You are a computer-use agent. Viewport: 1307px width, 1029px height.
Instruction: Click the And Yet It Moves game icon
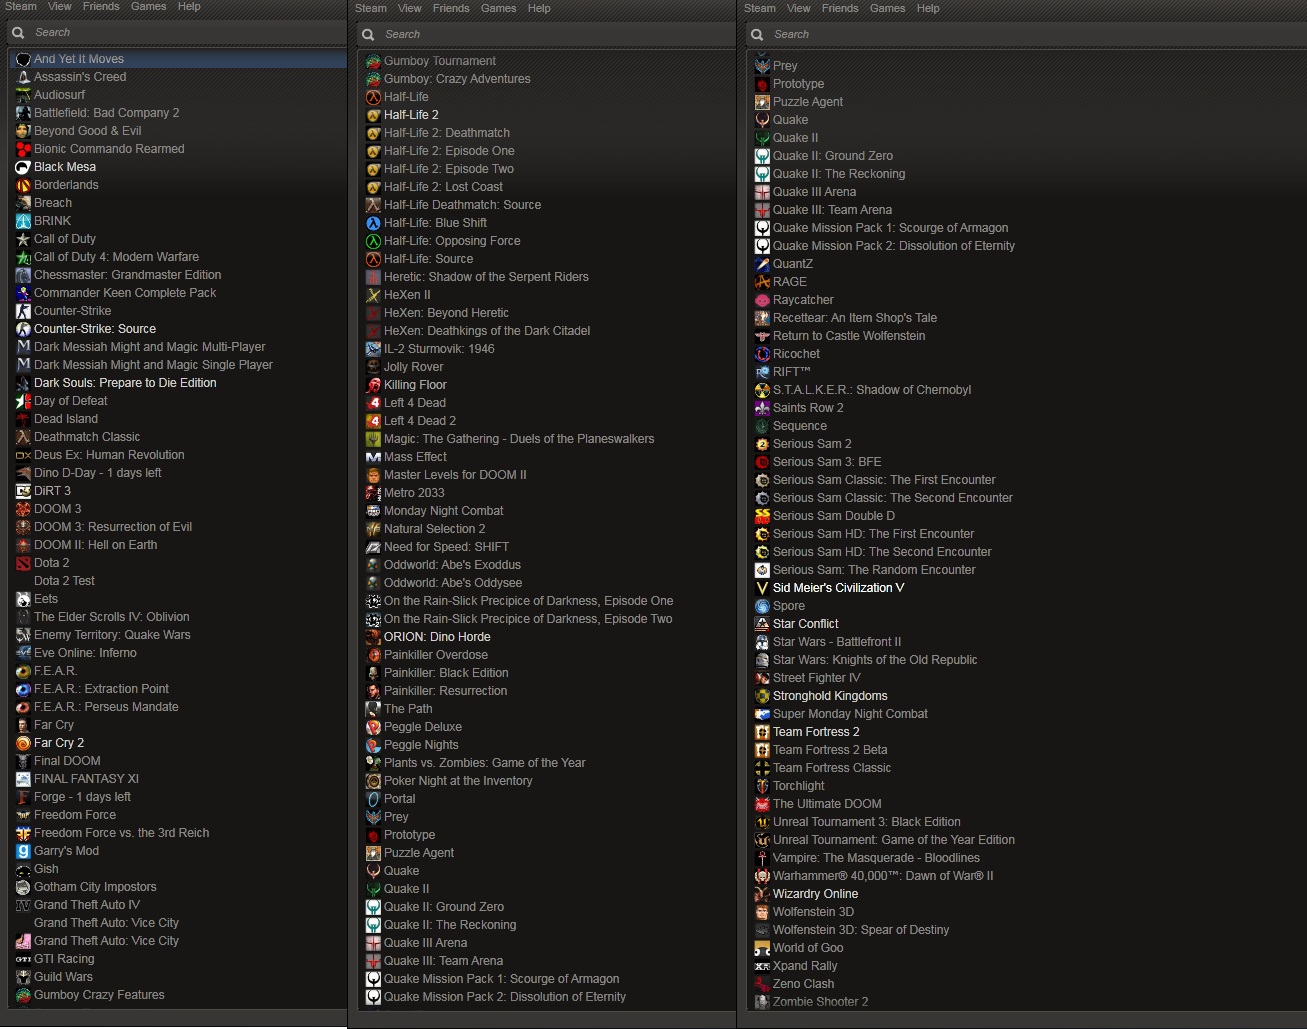(23, 59)
